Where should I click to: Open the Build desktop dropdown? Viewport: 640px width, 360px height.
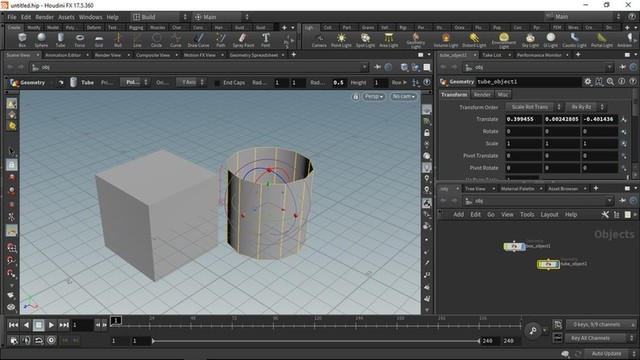point(160,17)
